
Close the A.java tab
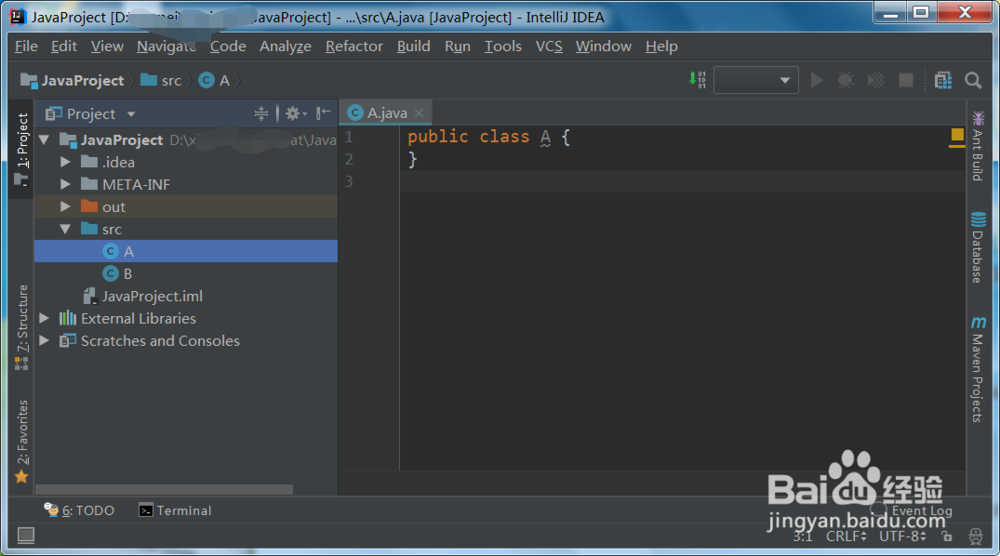419,113
